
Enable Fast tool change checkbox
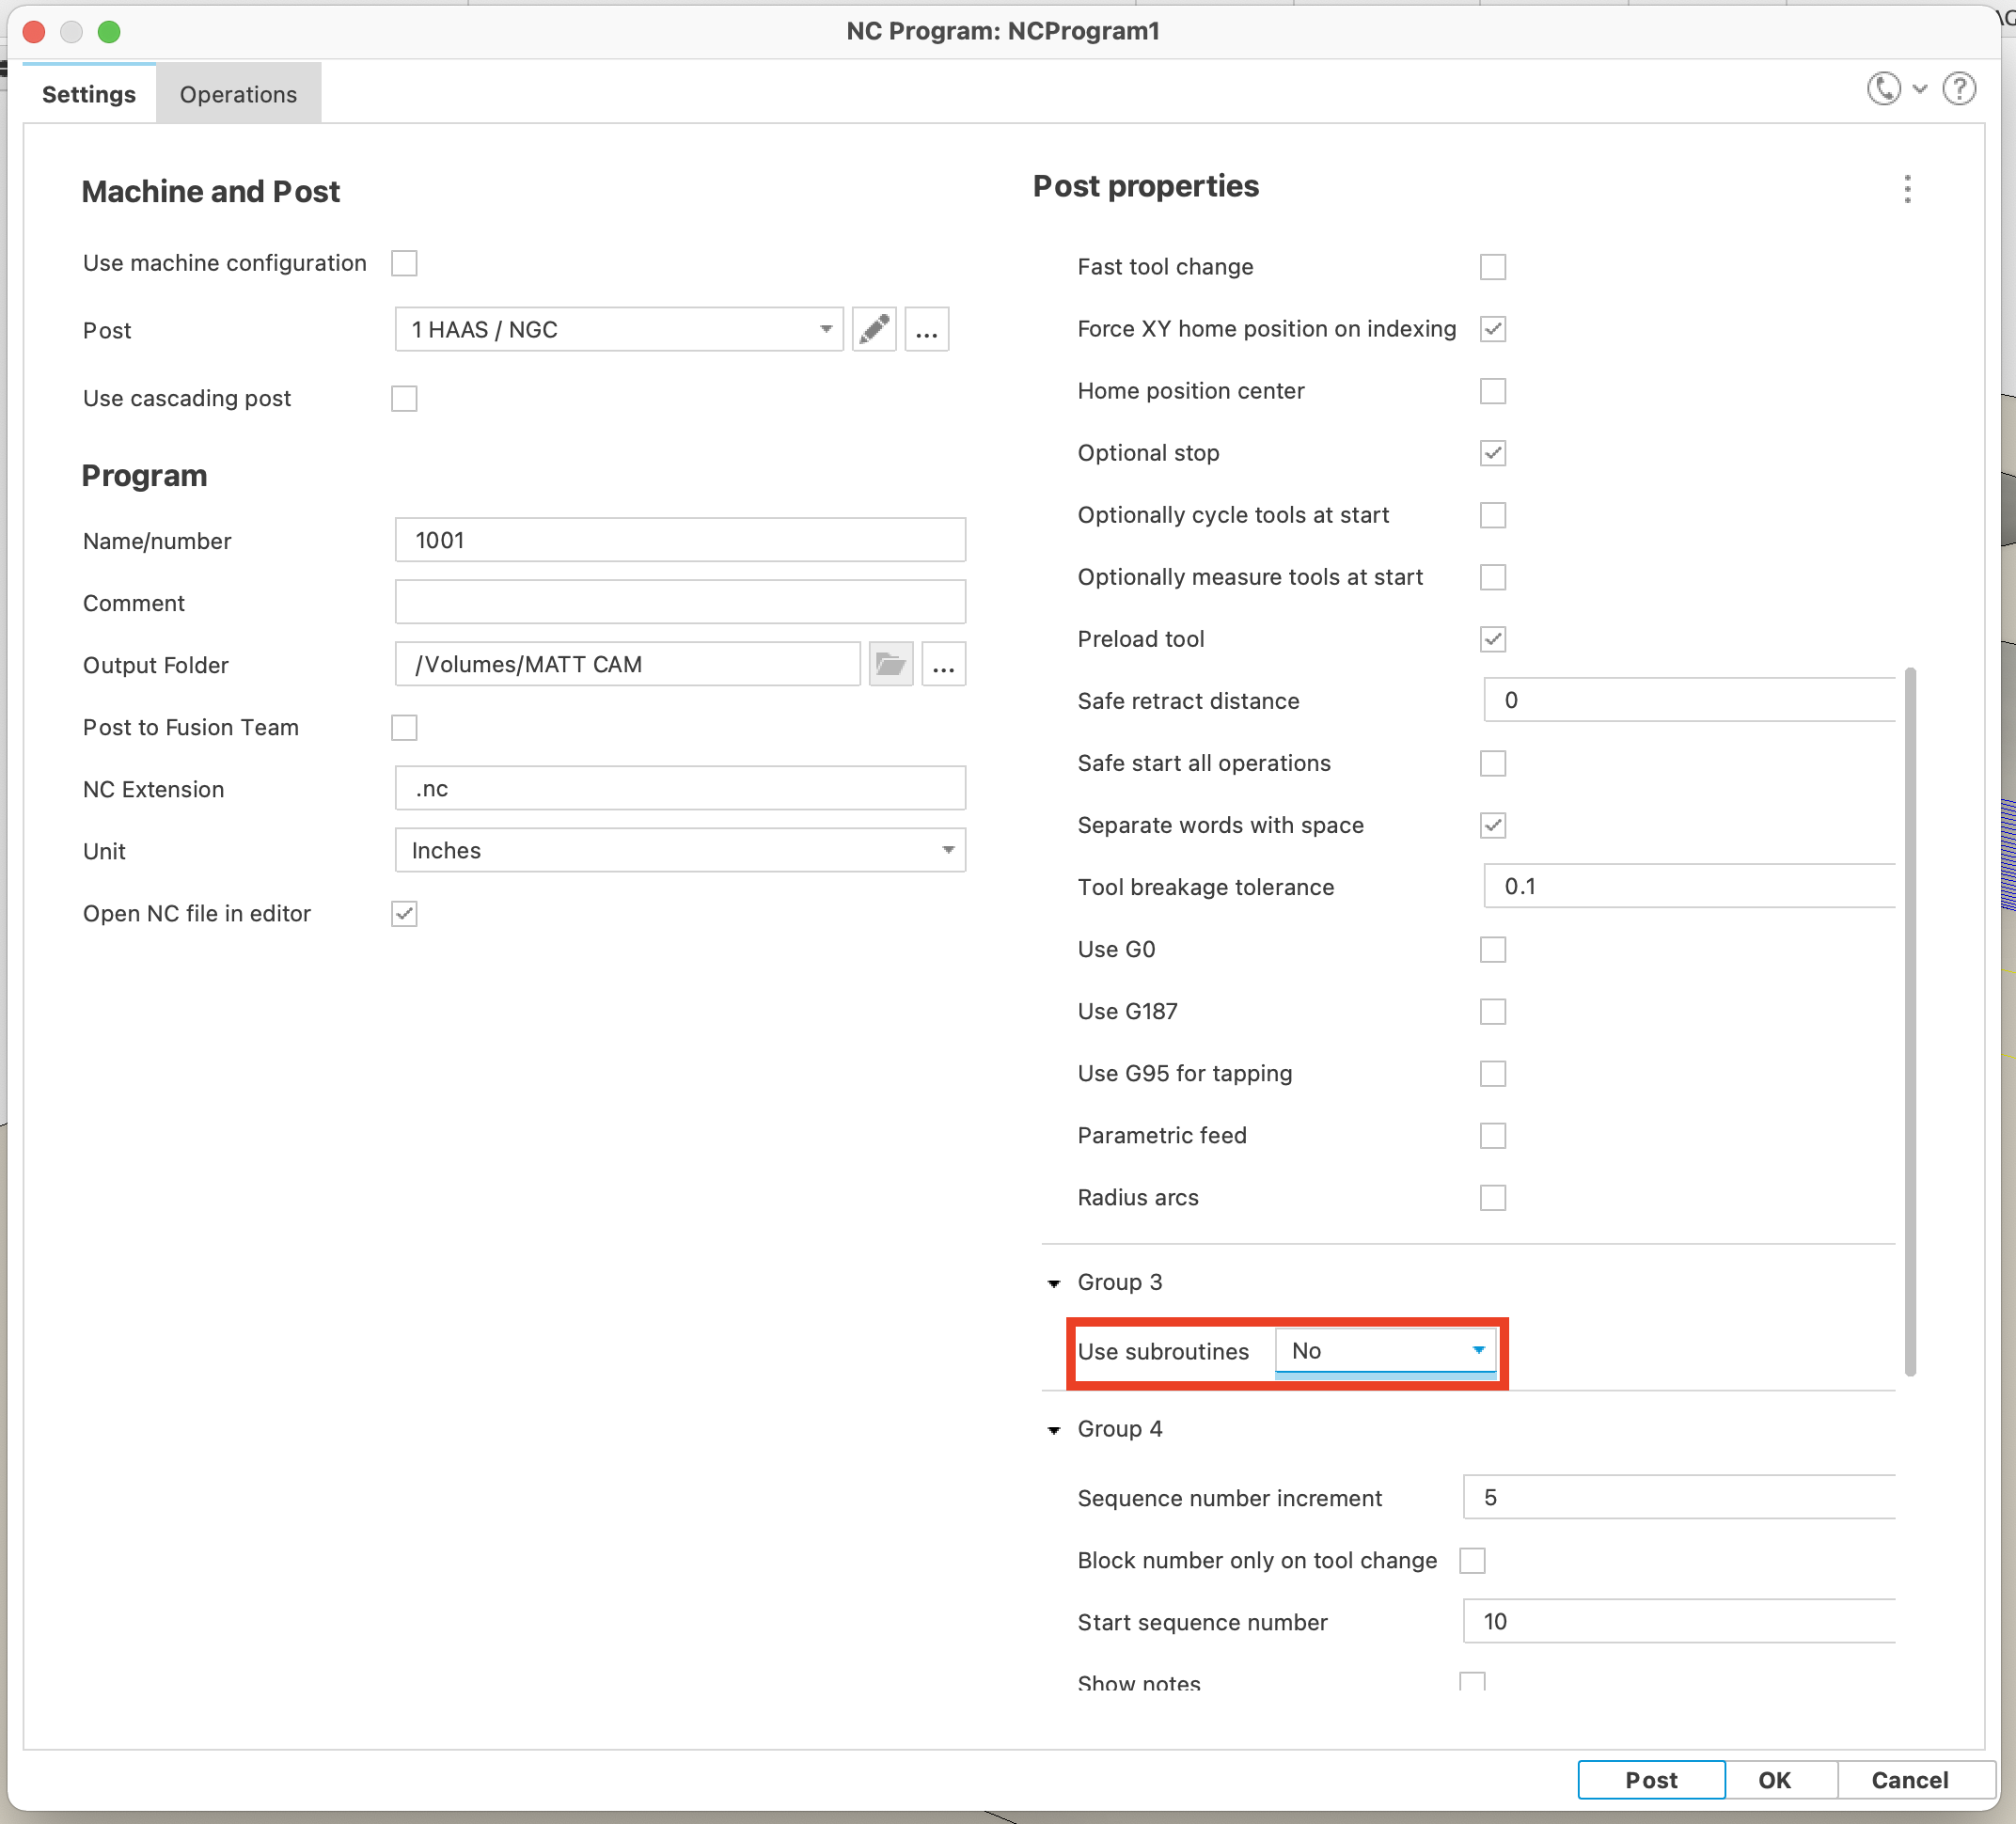pyautogui.click(x=1492, y=267)
